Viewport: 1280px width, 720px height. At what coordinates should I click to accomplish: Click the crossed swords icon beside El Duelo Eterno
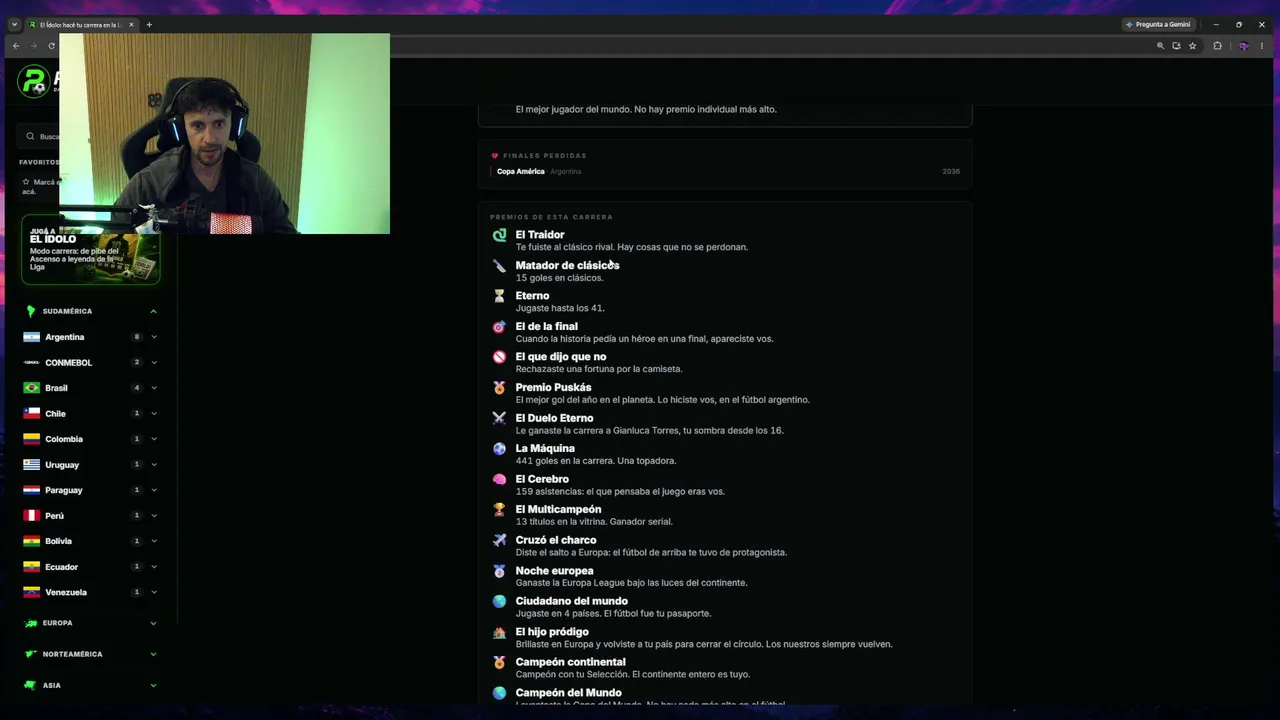pos(499,418)
